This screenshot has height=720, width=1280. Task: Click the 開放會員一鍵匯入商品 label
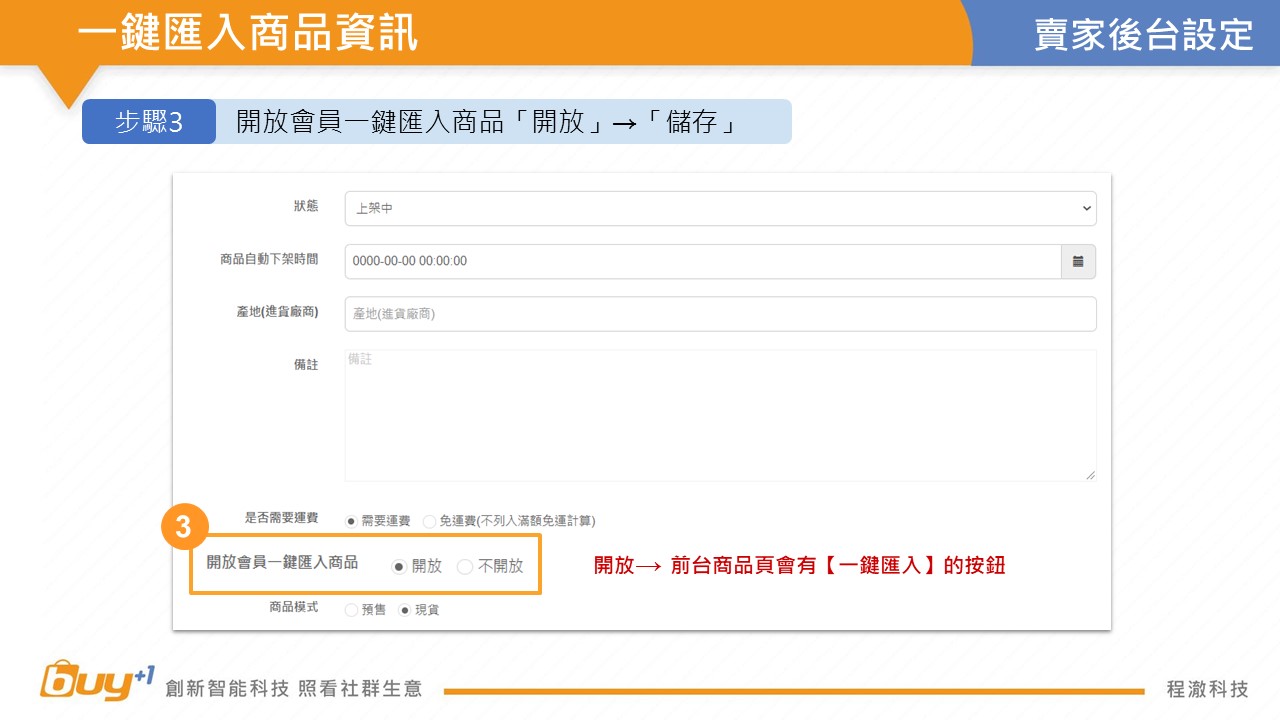[x=282, y=562]
